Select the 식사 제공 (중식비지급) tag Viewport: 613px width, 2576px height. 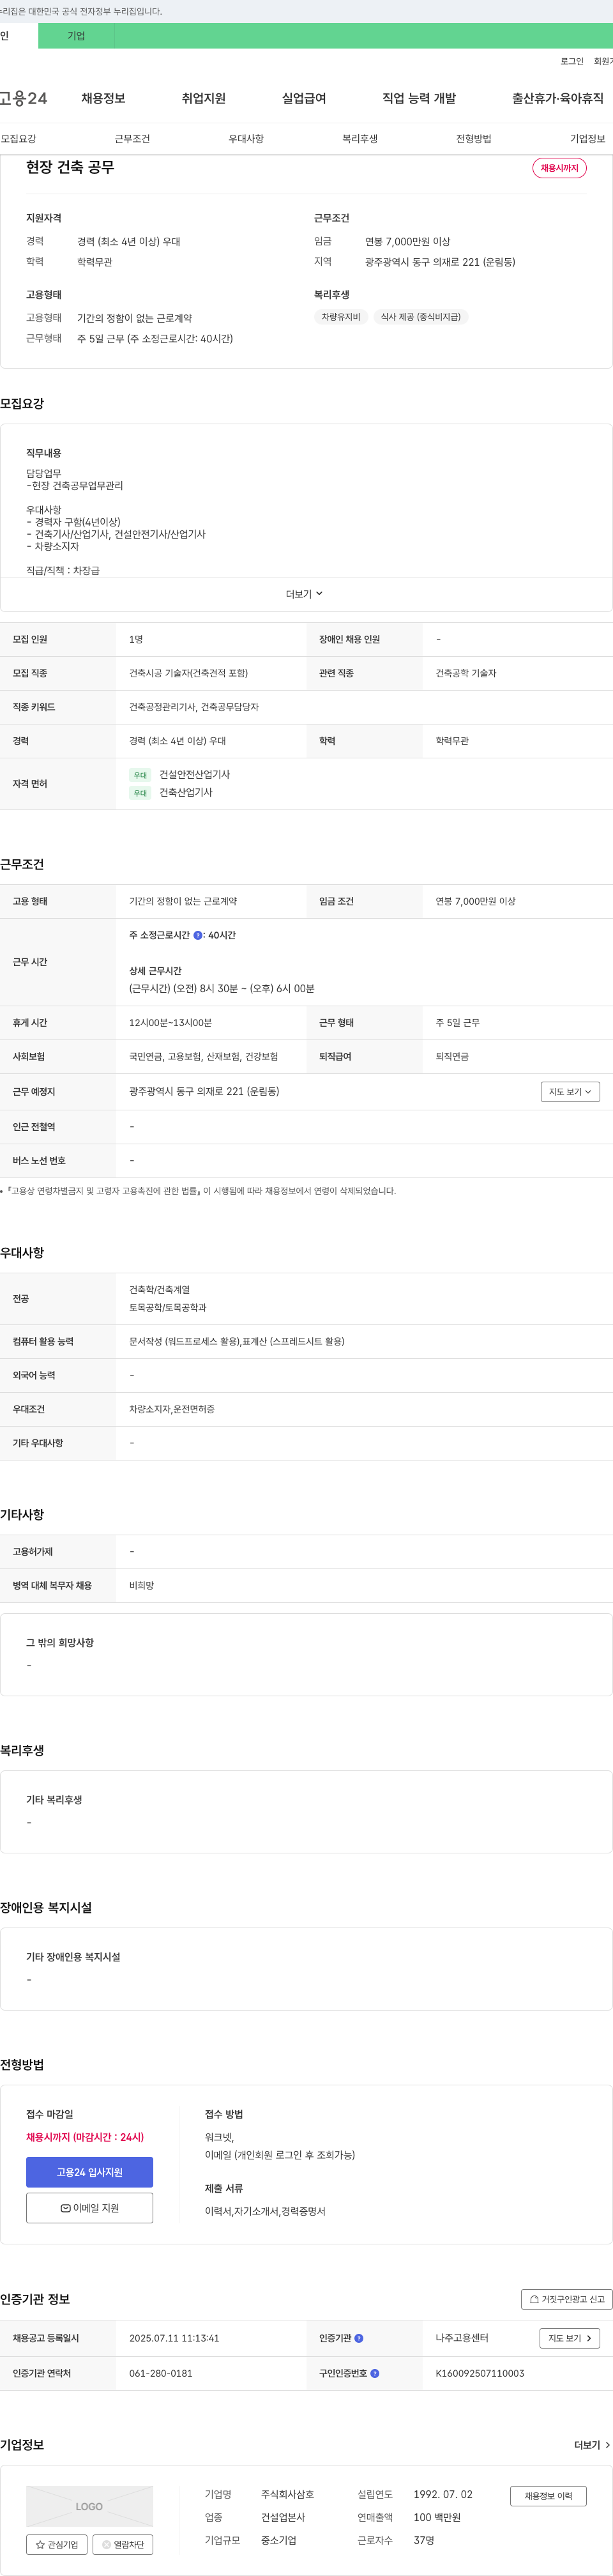tap(421, 317)
